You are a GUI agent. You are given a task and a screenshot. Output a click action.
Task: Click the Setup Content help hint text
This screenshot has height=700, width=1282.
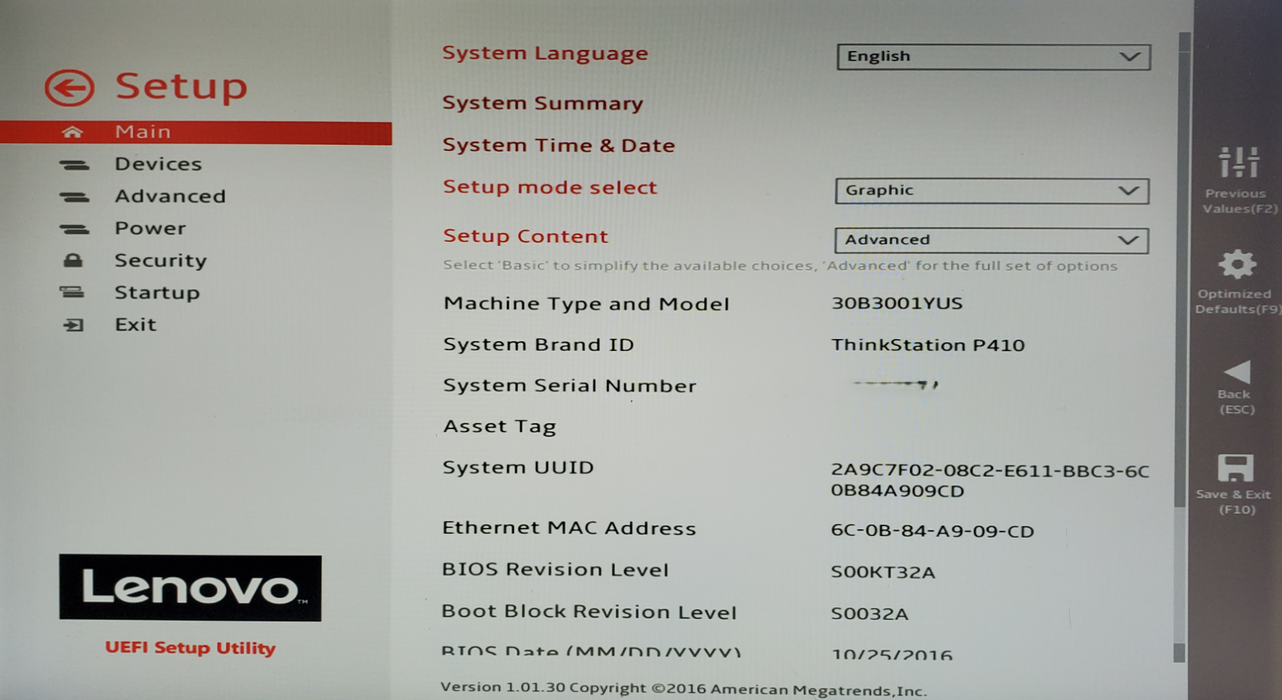click(780, 266)
